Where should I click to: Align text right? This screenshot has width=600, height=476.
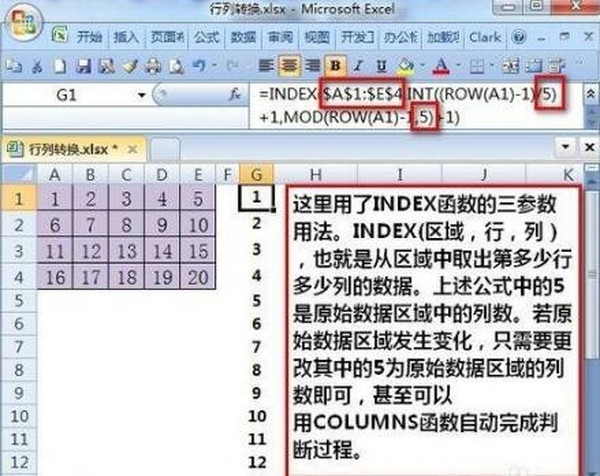click(x=313, y=66)
